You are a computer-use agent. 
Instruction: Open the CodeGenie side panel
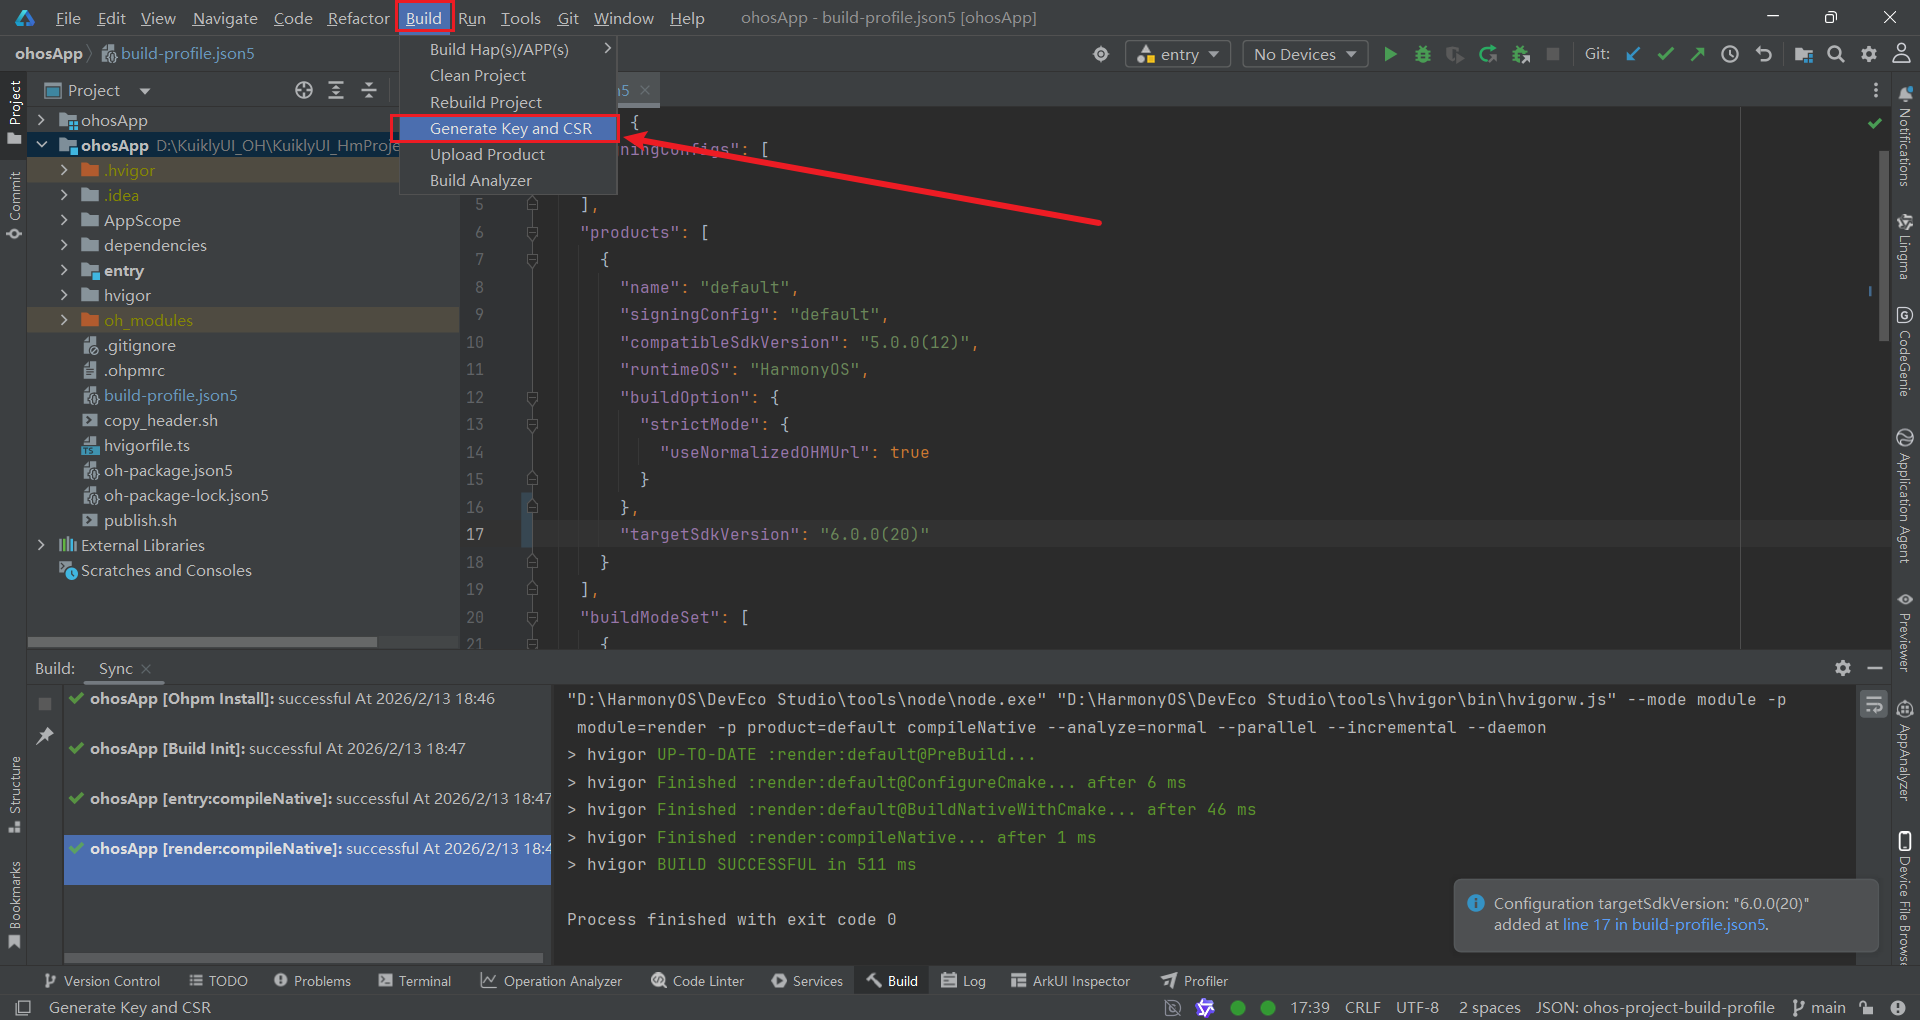point(1905,352)
